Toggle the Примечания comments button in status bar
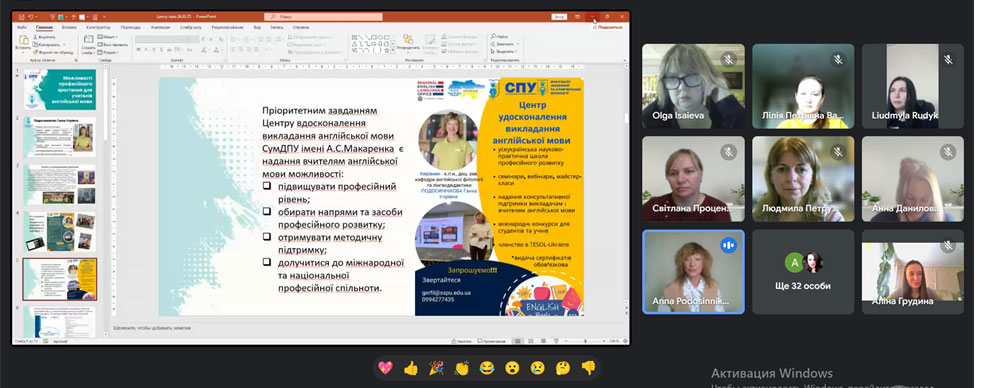 pos(492,341)
